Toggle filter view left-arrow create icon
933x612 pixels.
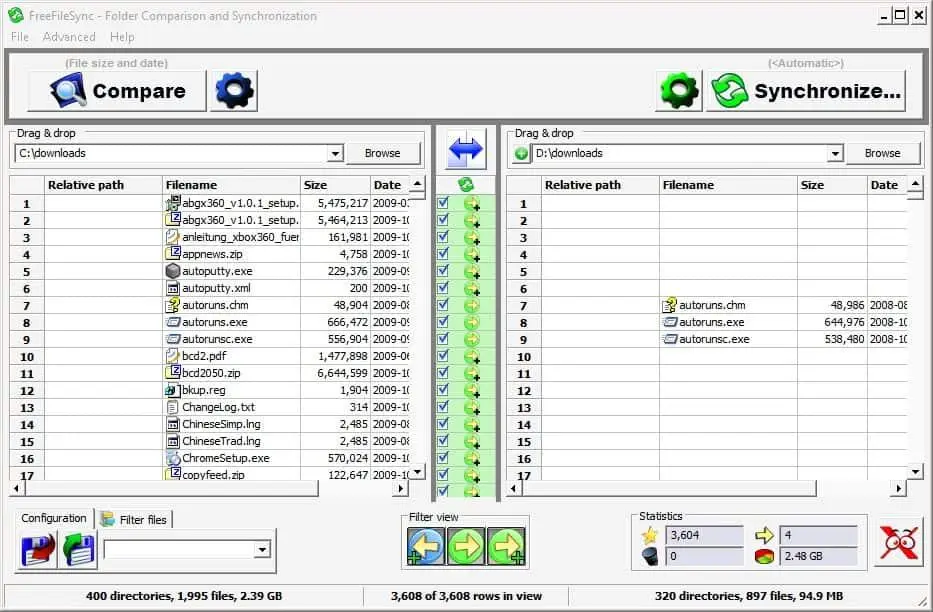point(425,546)
